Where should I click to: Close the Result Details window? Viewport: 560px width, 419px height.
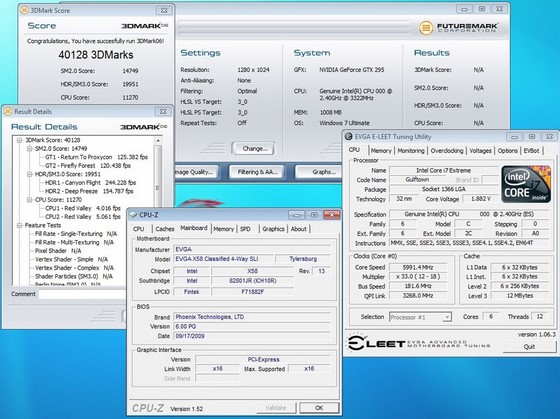tap(163, 111)
